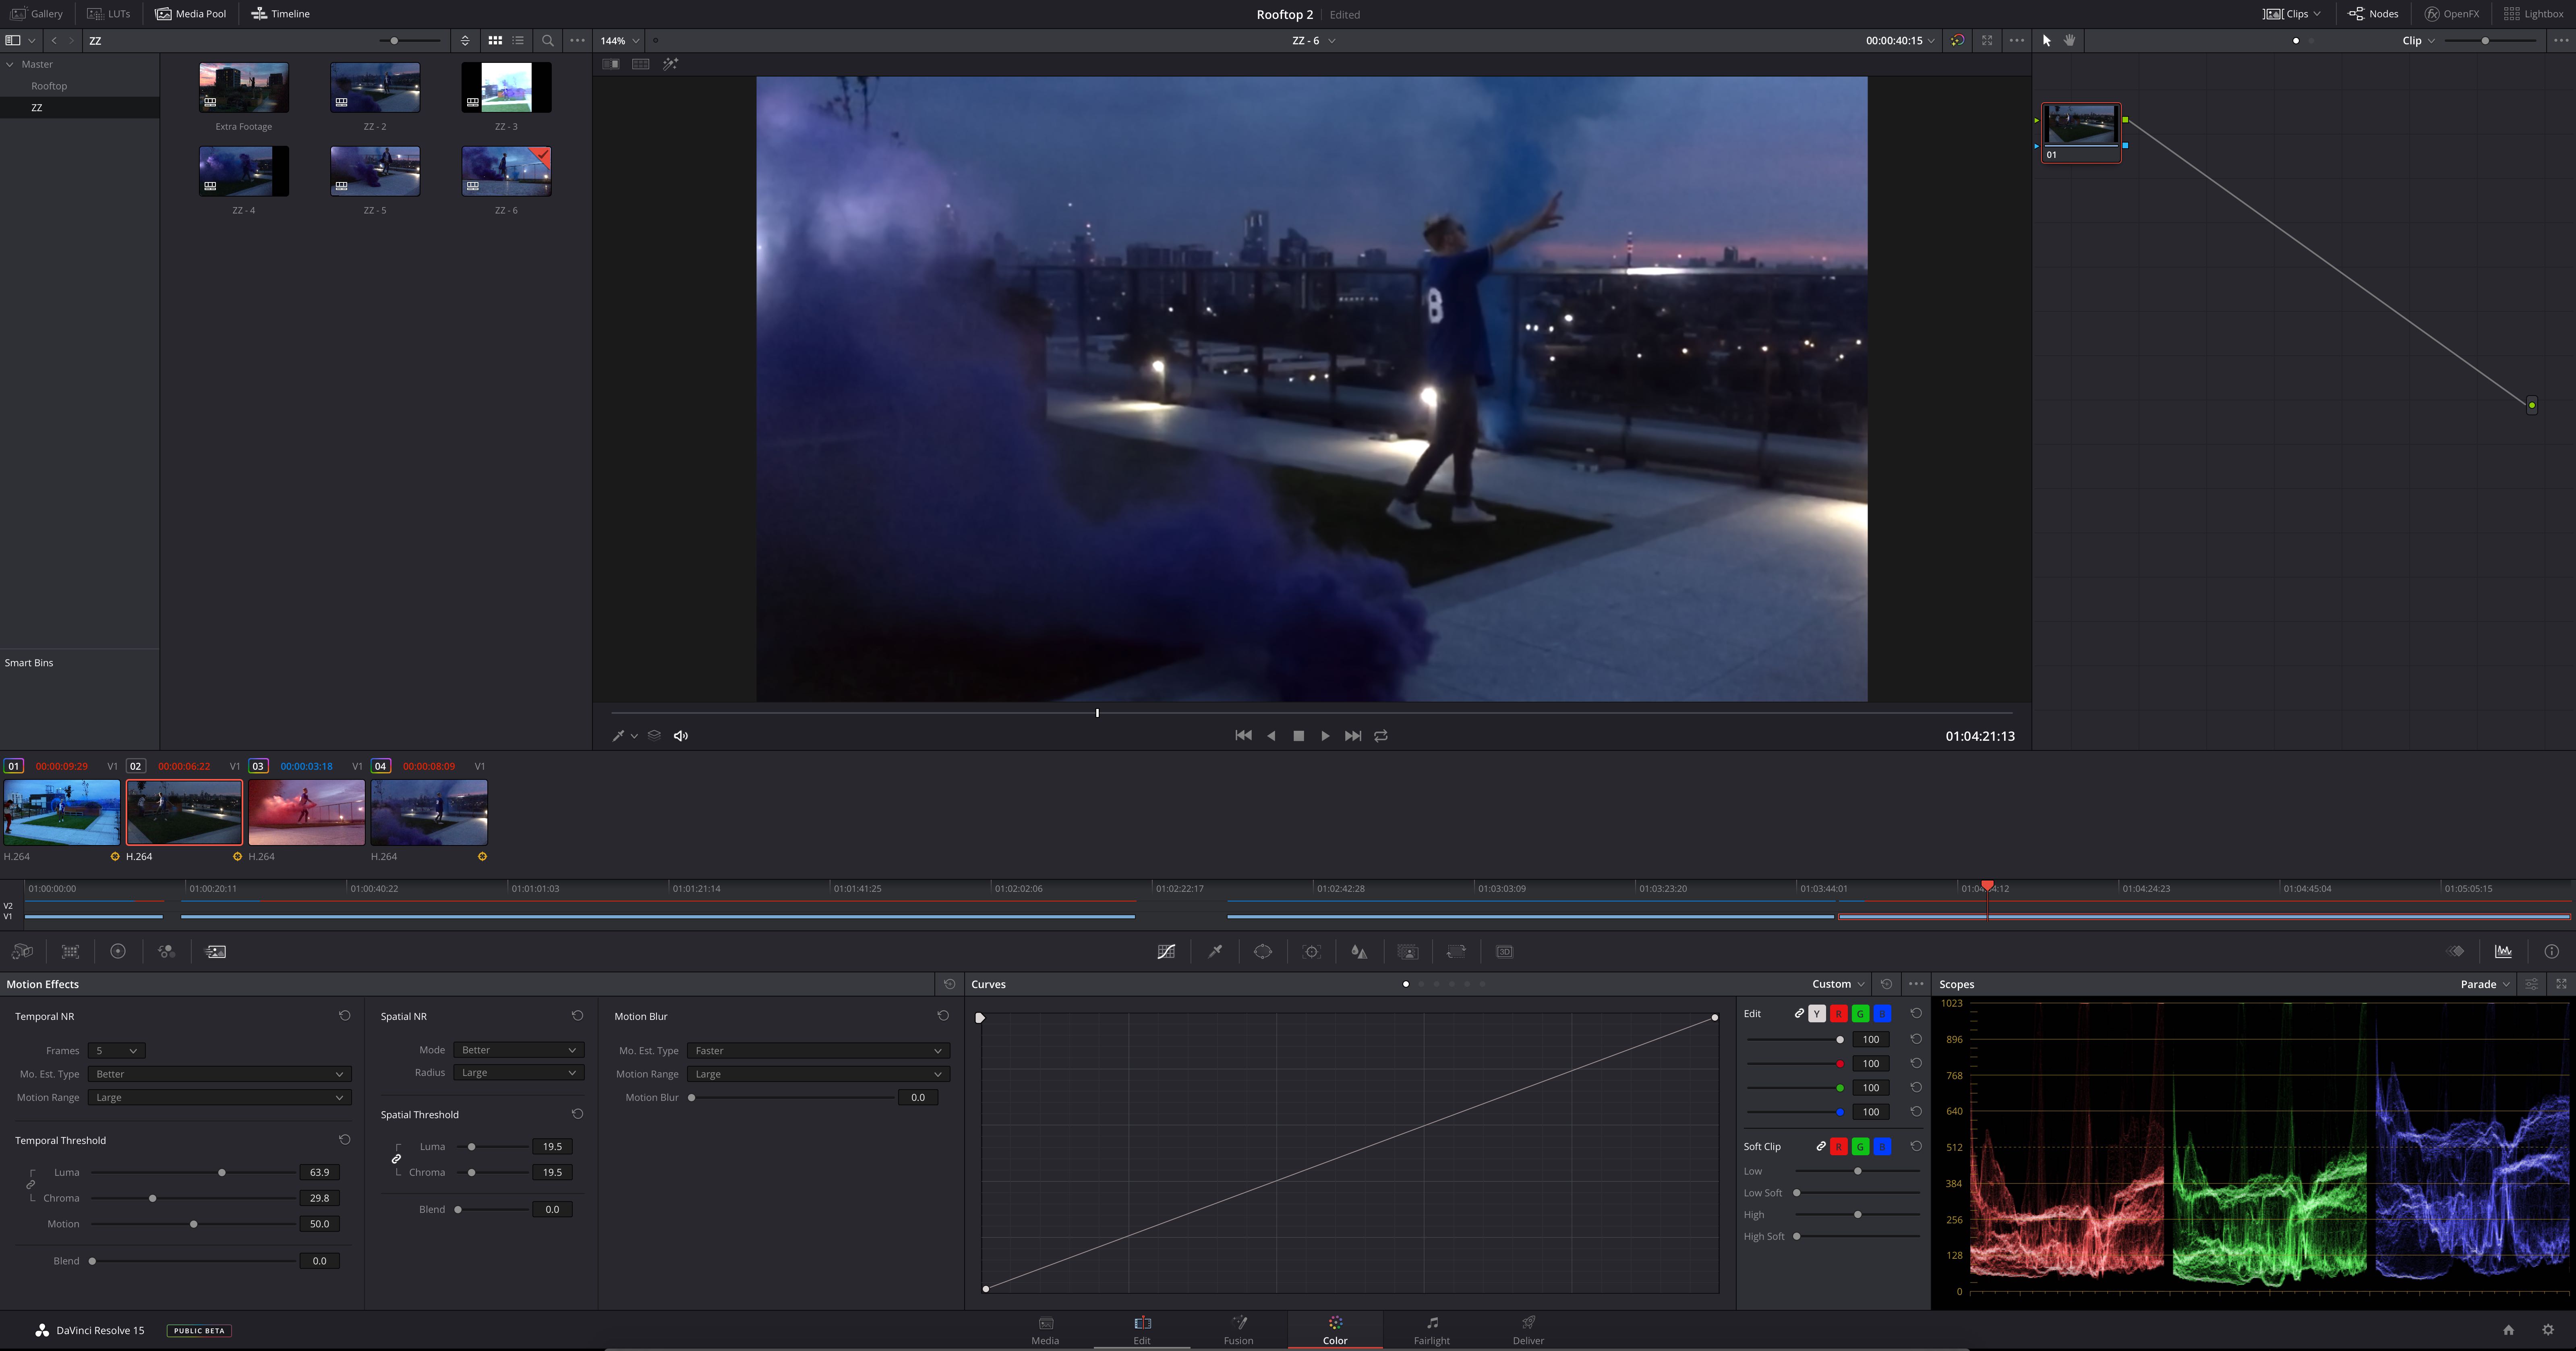Select the Motion Effects palette icon

215,951
